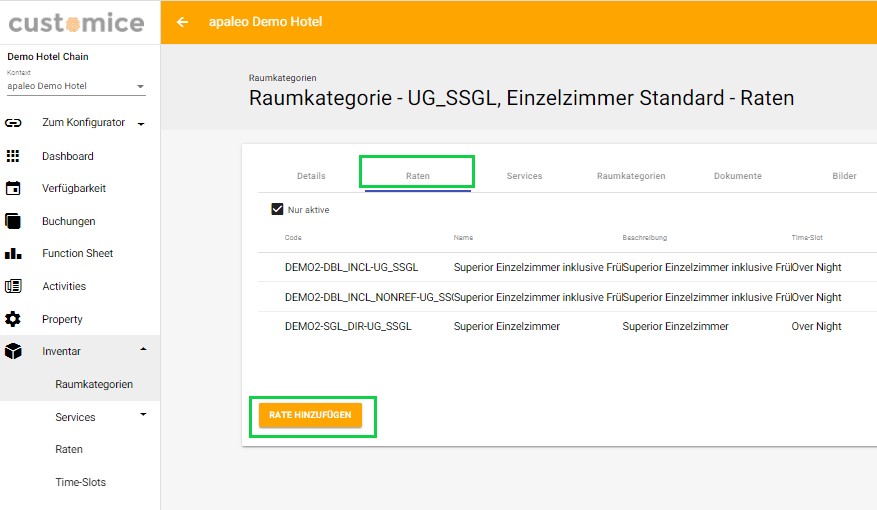877x510 pixels.
Task: Click the Function Sheet bar chart icon
Action: pos(13,253)
